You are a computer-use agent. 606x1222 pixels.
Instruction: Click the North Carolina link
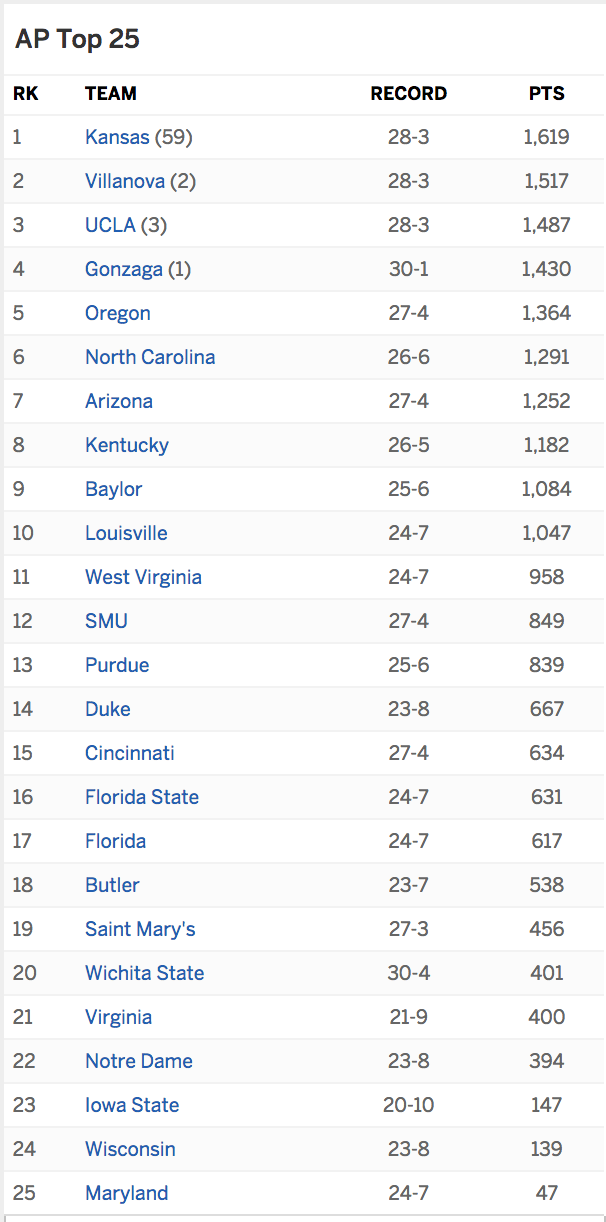(x=150, y=357)
